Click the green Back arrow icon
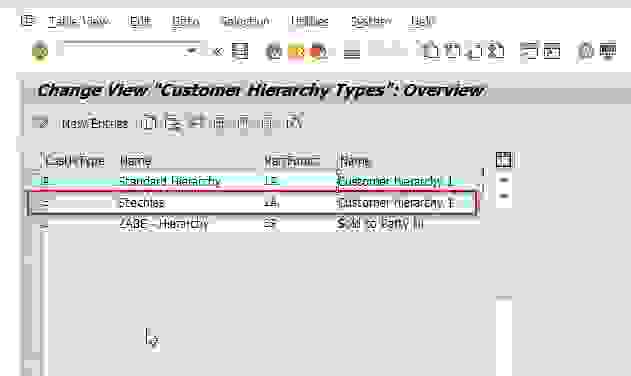The width and height of the screenshot is (631, 376). click(x=274, y=52)
